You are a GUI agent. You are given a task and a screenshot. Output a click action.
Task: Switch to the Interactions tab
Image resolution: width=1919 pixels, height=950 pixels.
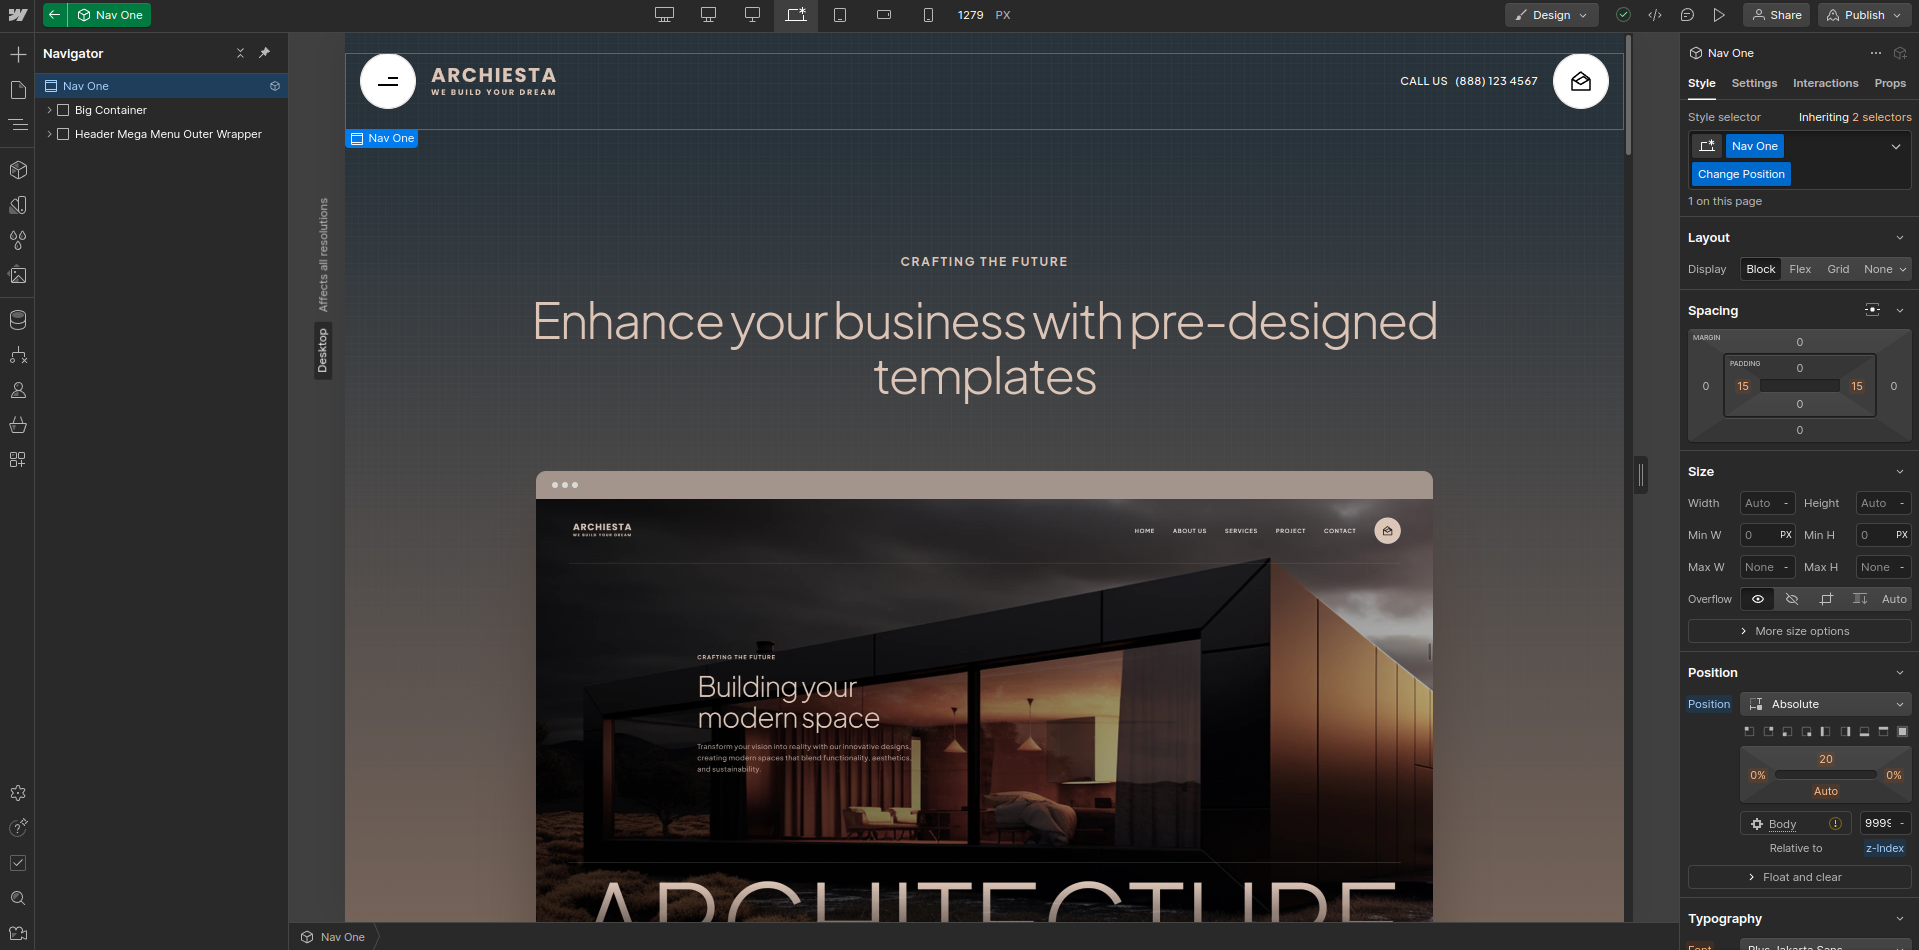pos(1825,83)
